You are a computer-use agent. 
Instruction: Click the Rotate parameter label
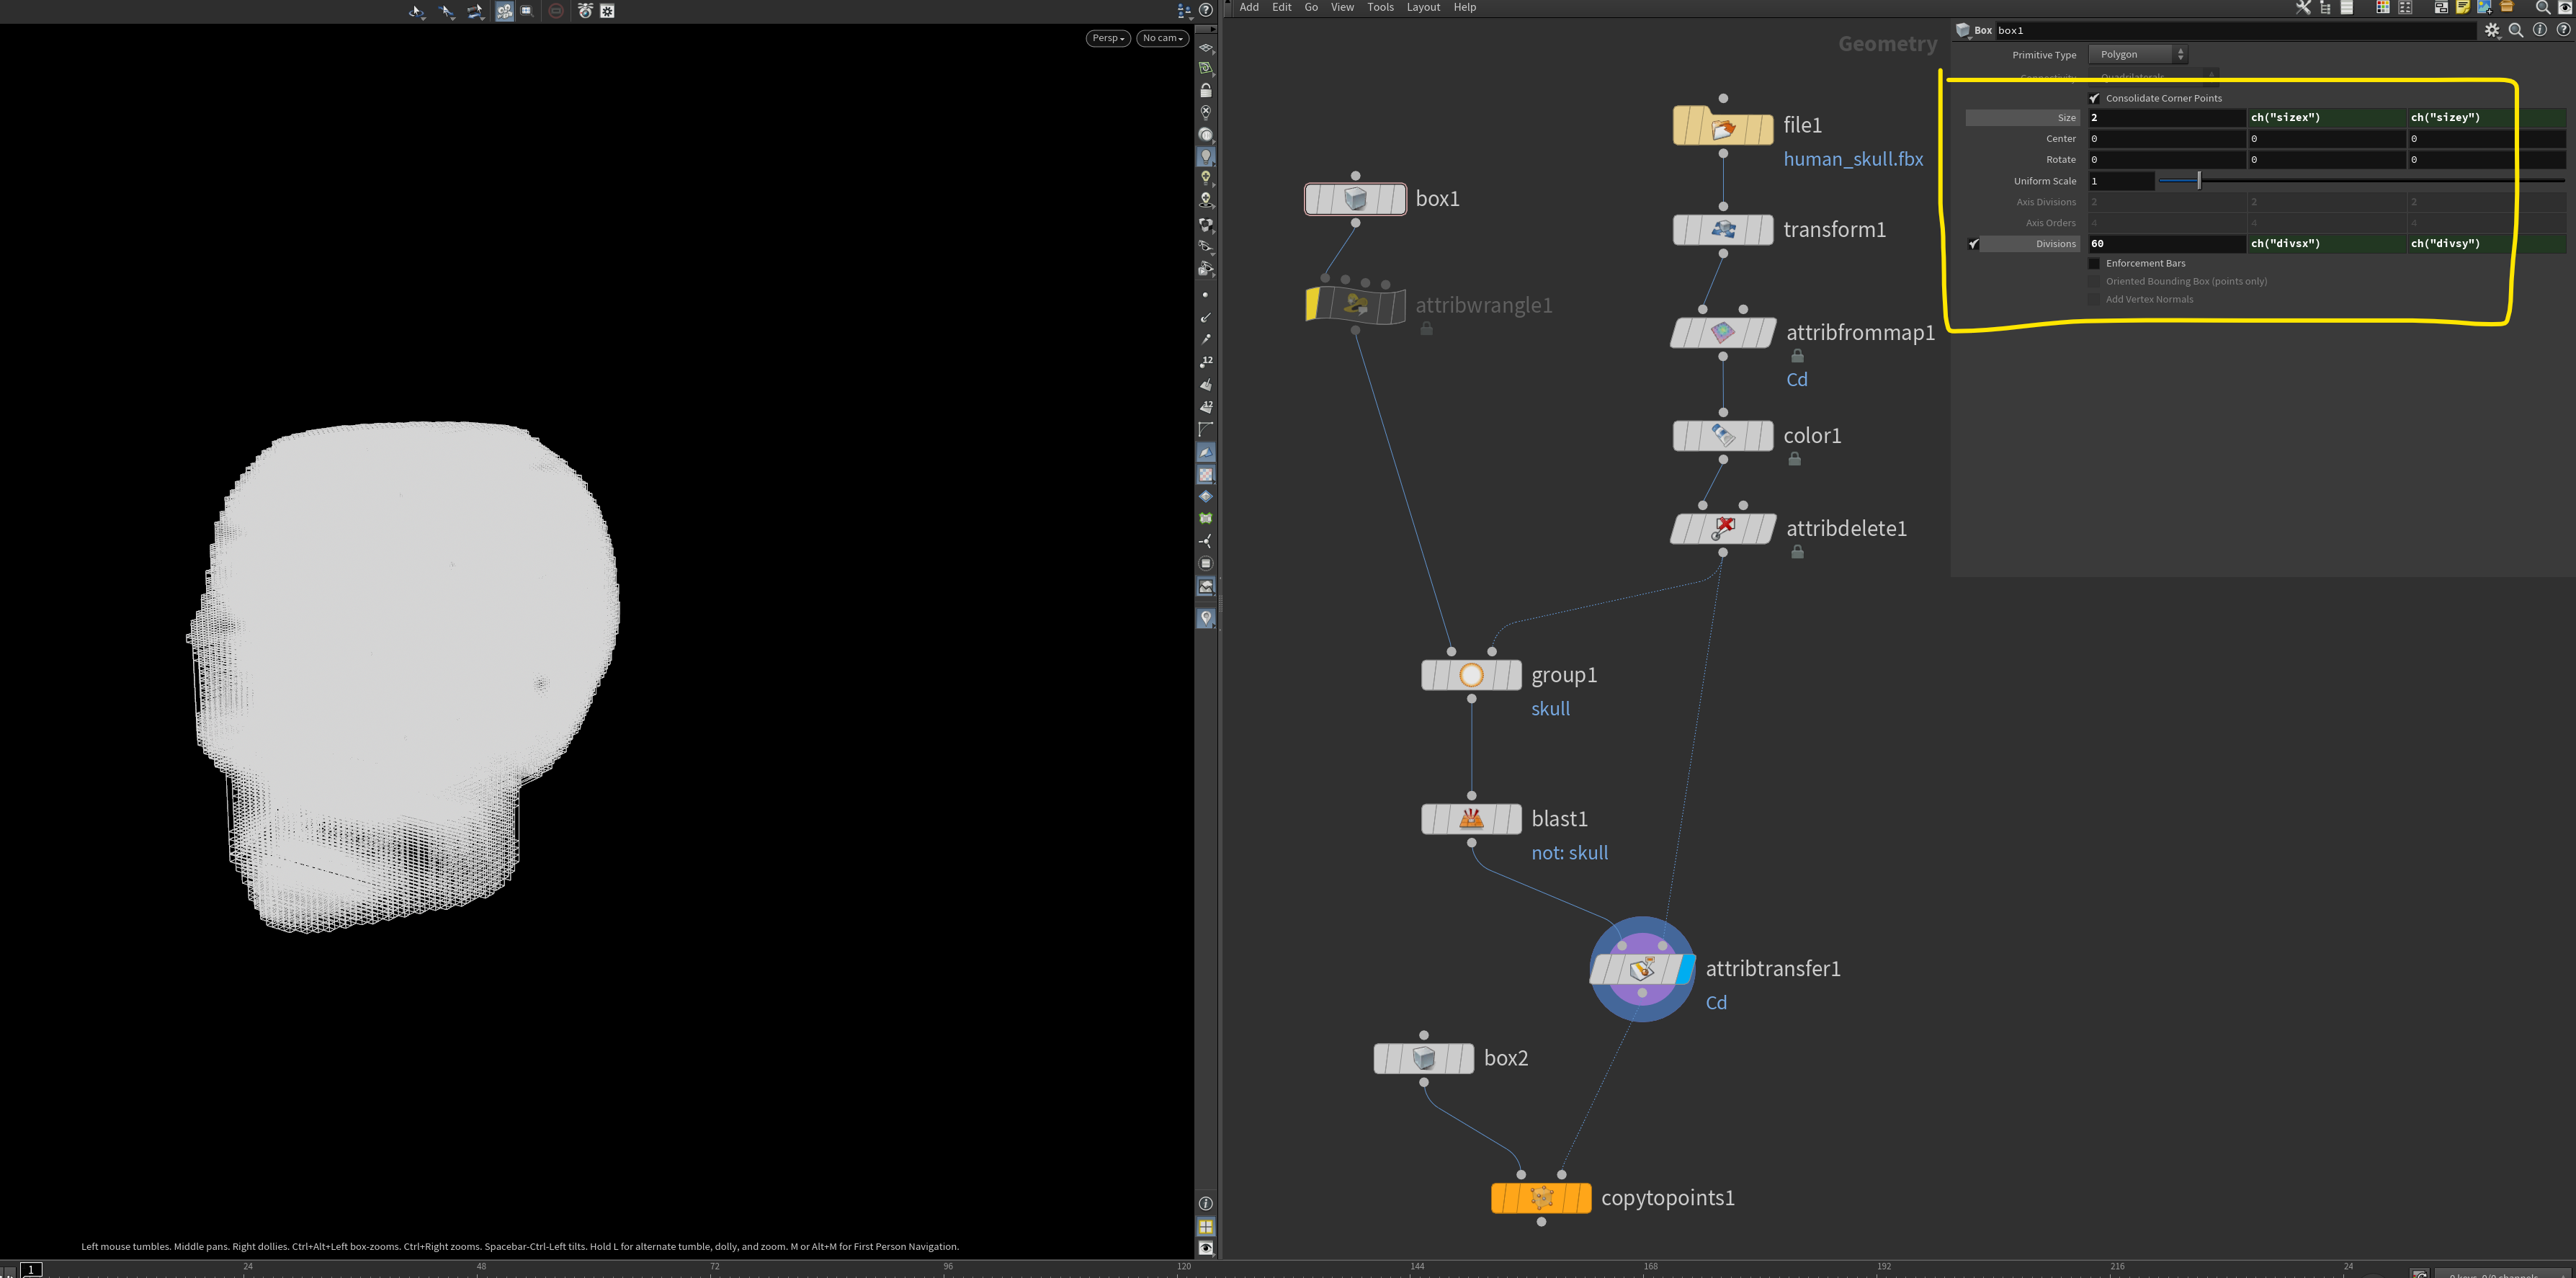(x=2061, y=160)
